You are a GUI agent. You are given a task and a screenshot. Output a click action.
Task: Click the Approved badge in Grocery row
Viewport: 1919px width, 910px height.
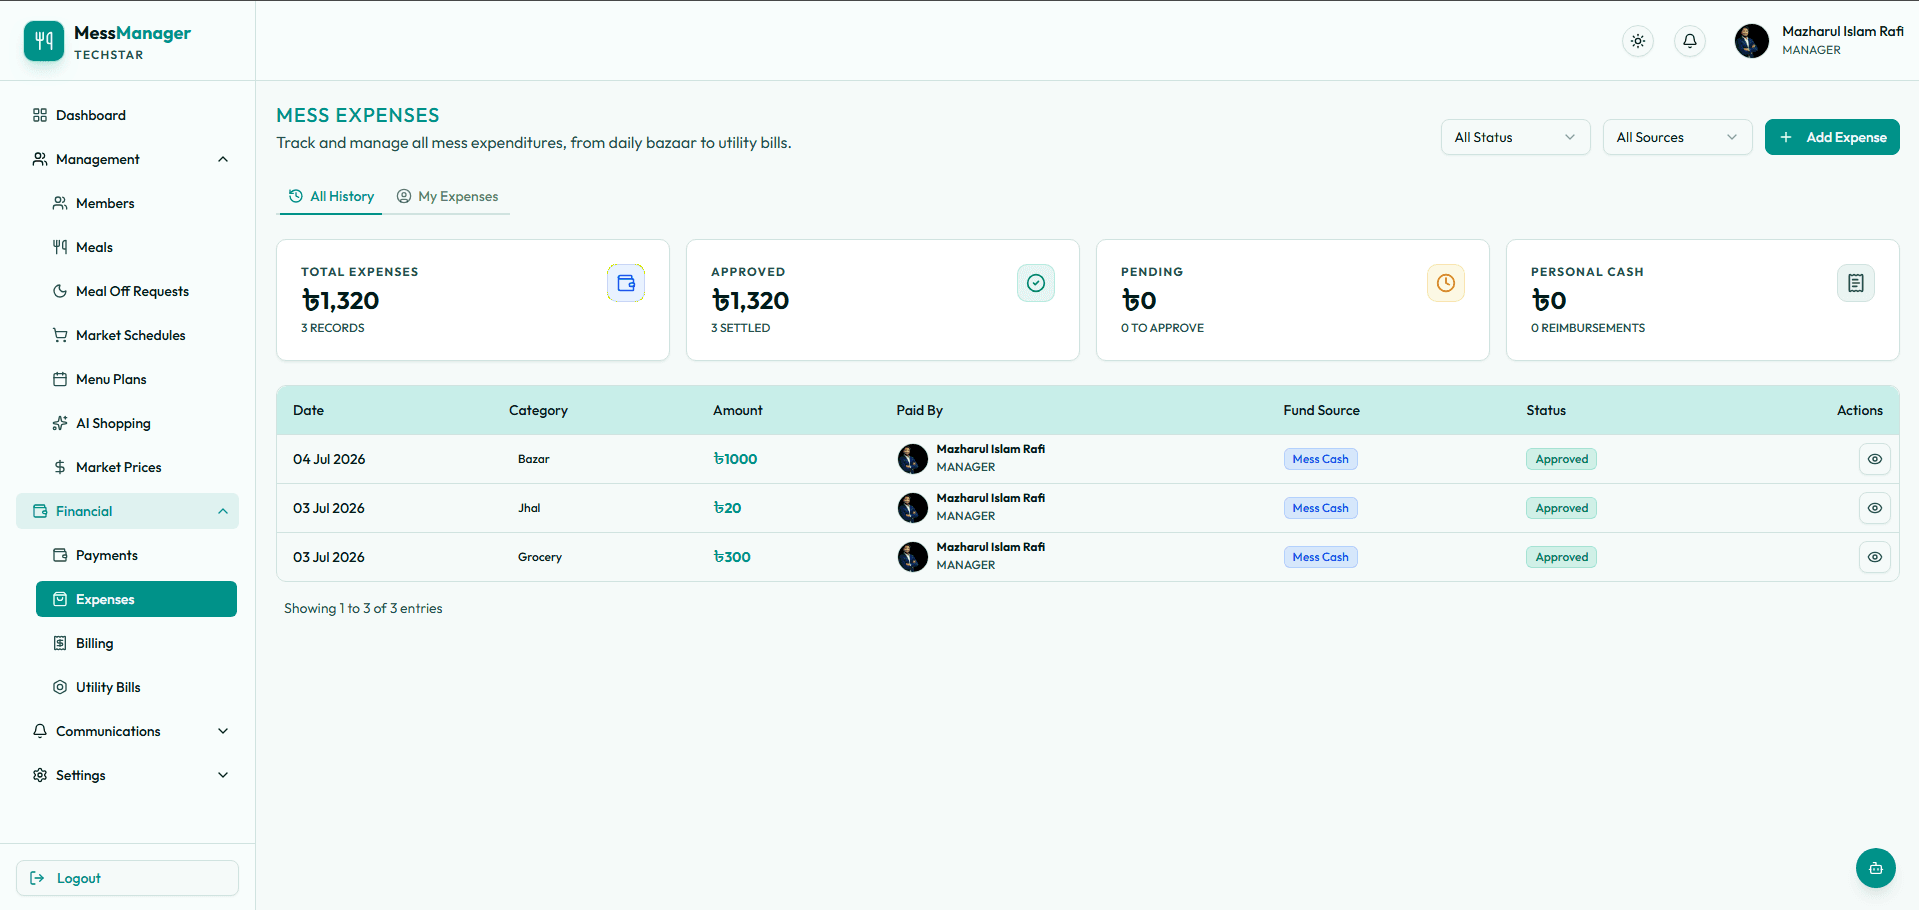pyautogui.click(x=1561, y=557)
